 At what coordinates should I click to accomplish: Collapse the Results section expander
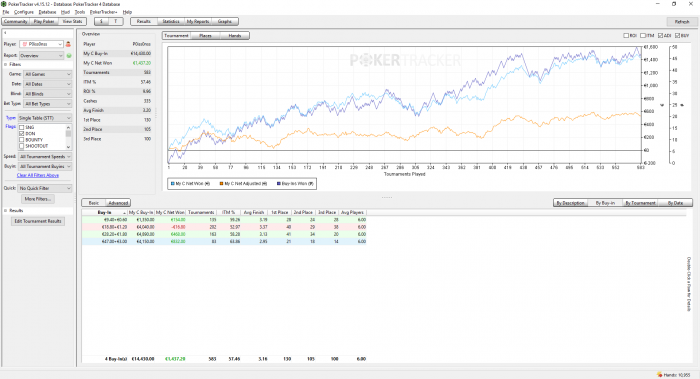[6, 210]
